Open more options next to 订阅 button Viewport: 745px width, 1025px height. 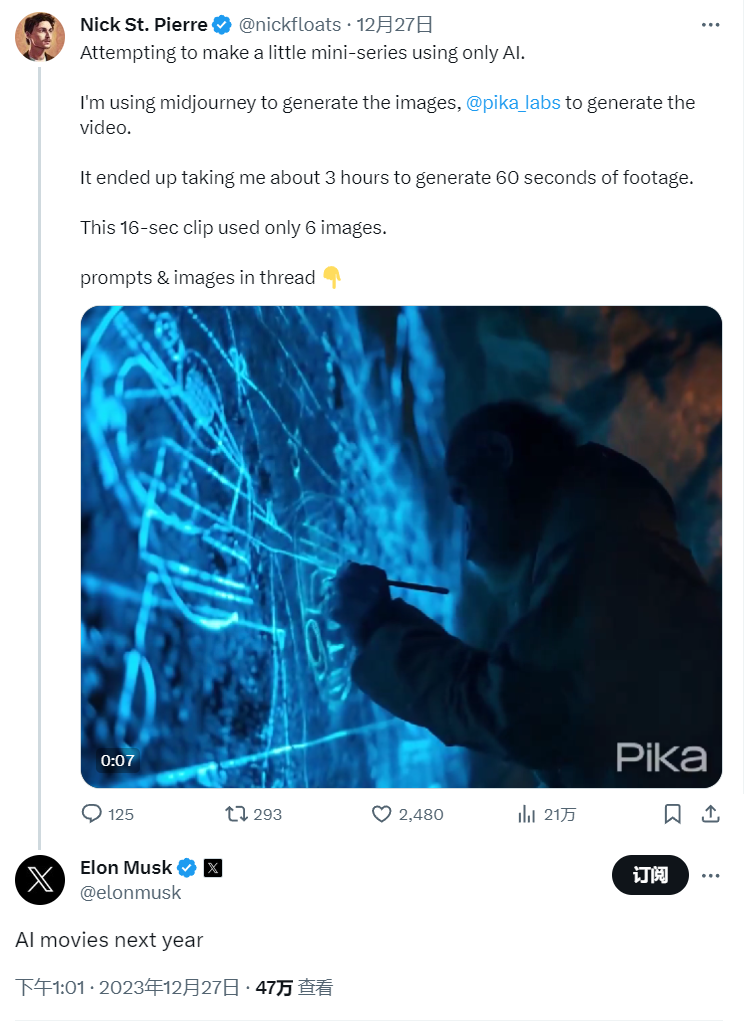[710, 875]
